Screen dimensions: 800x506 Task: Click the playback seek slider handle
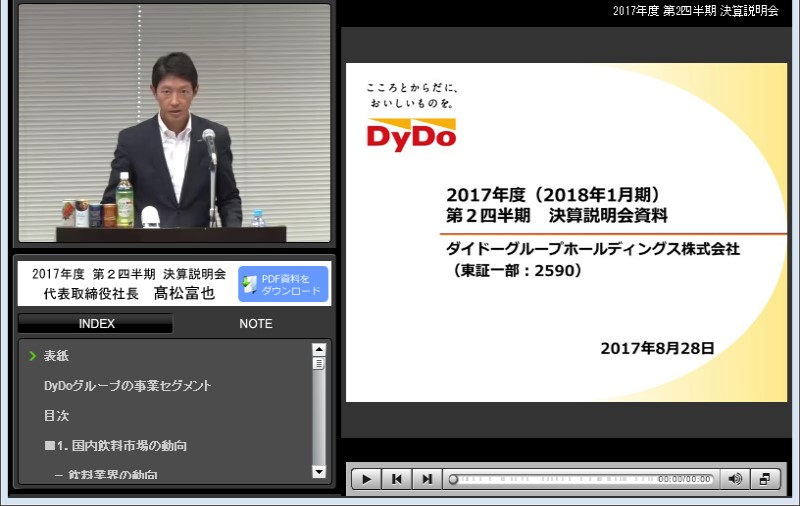click(453, 479)
